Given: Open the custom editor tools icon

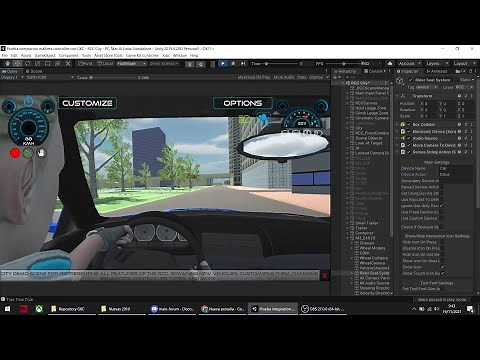Looking at the screenshot, I should click(x=68, y=64).
